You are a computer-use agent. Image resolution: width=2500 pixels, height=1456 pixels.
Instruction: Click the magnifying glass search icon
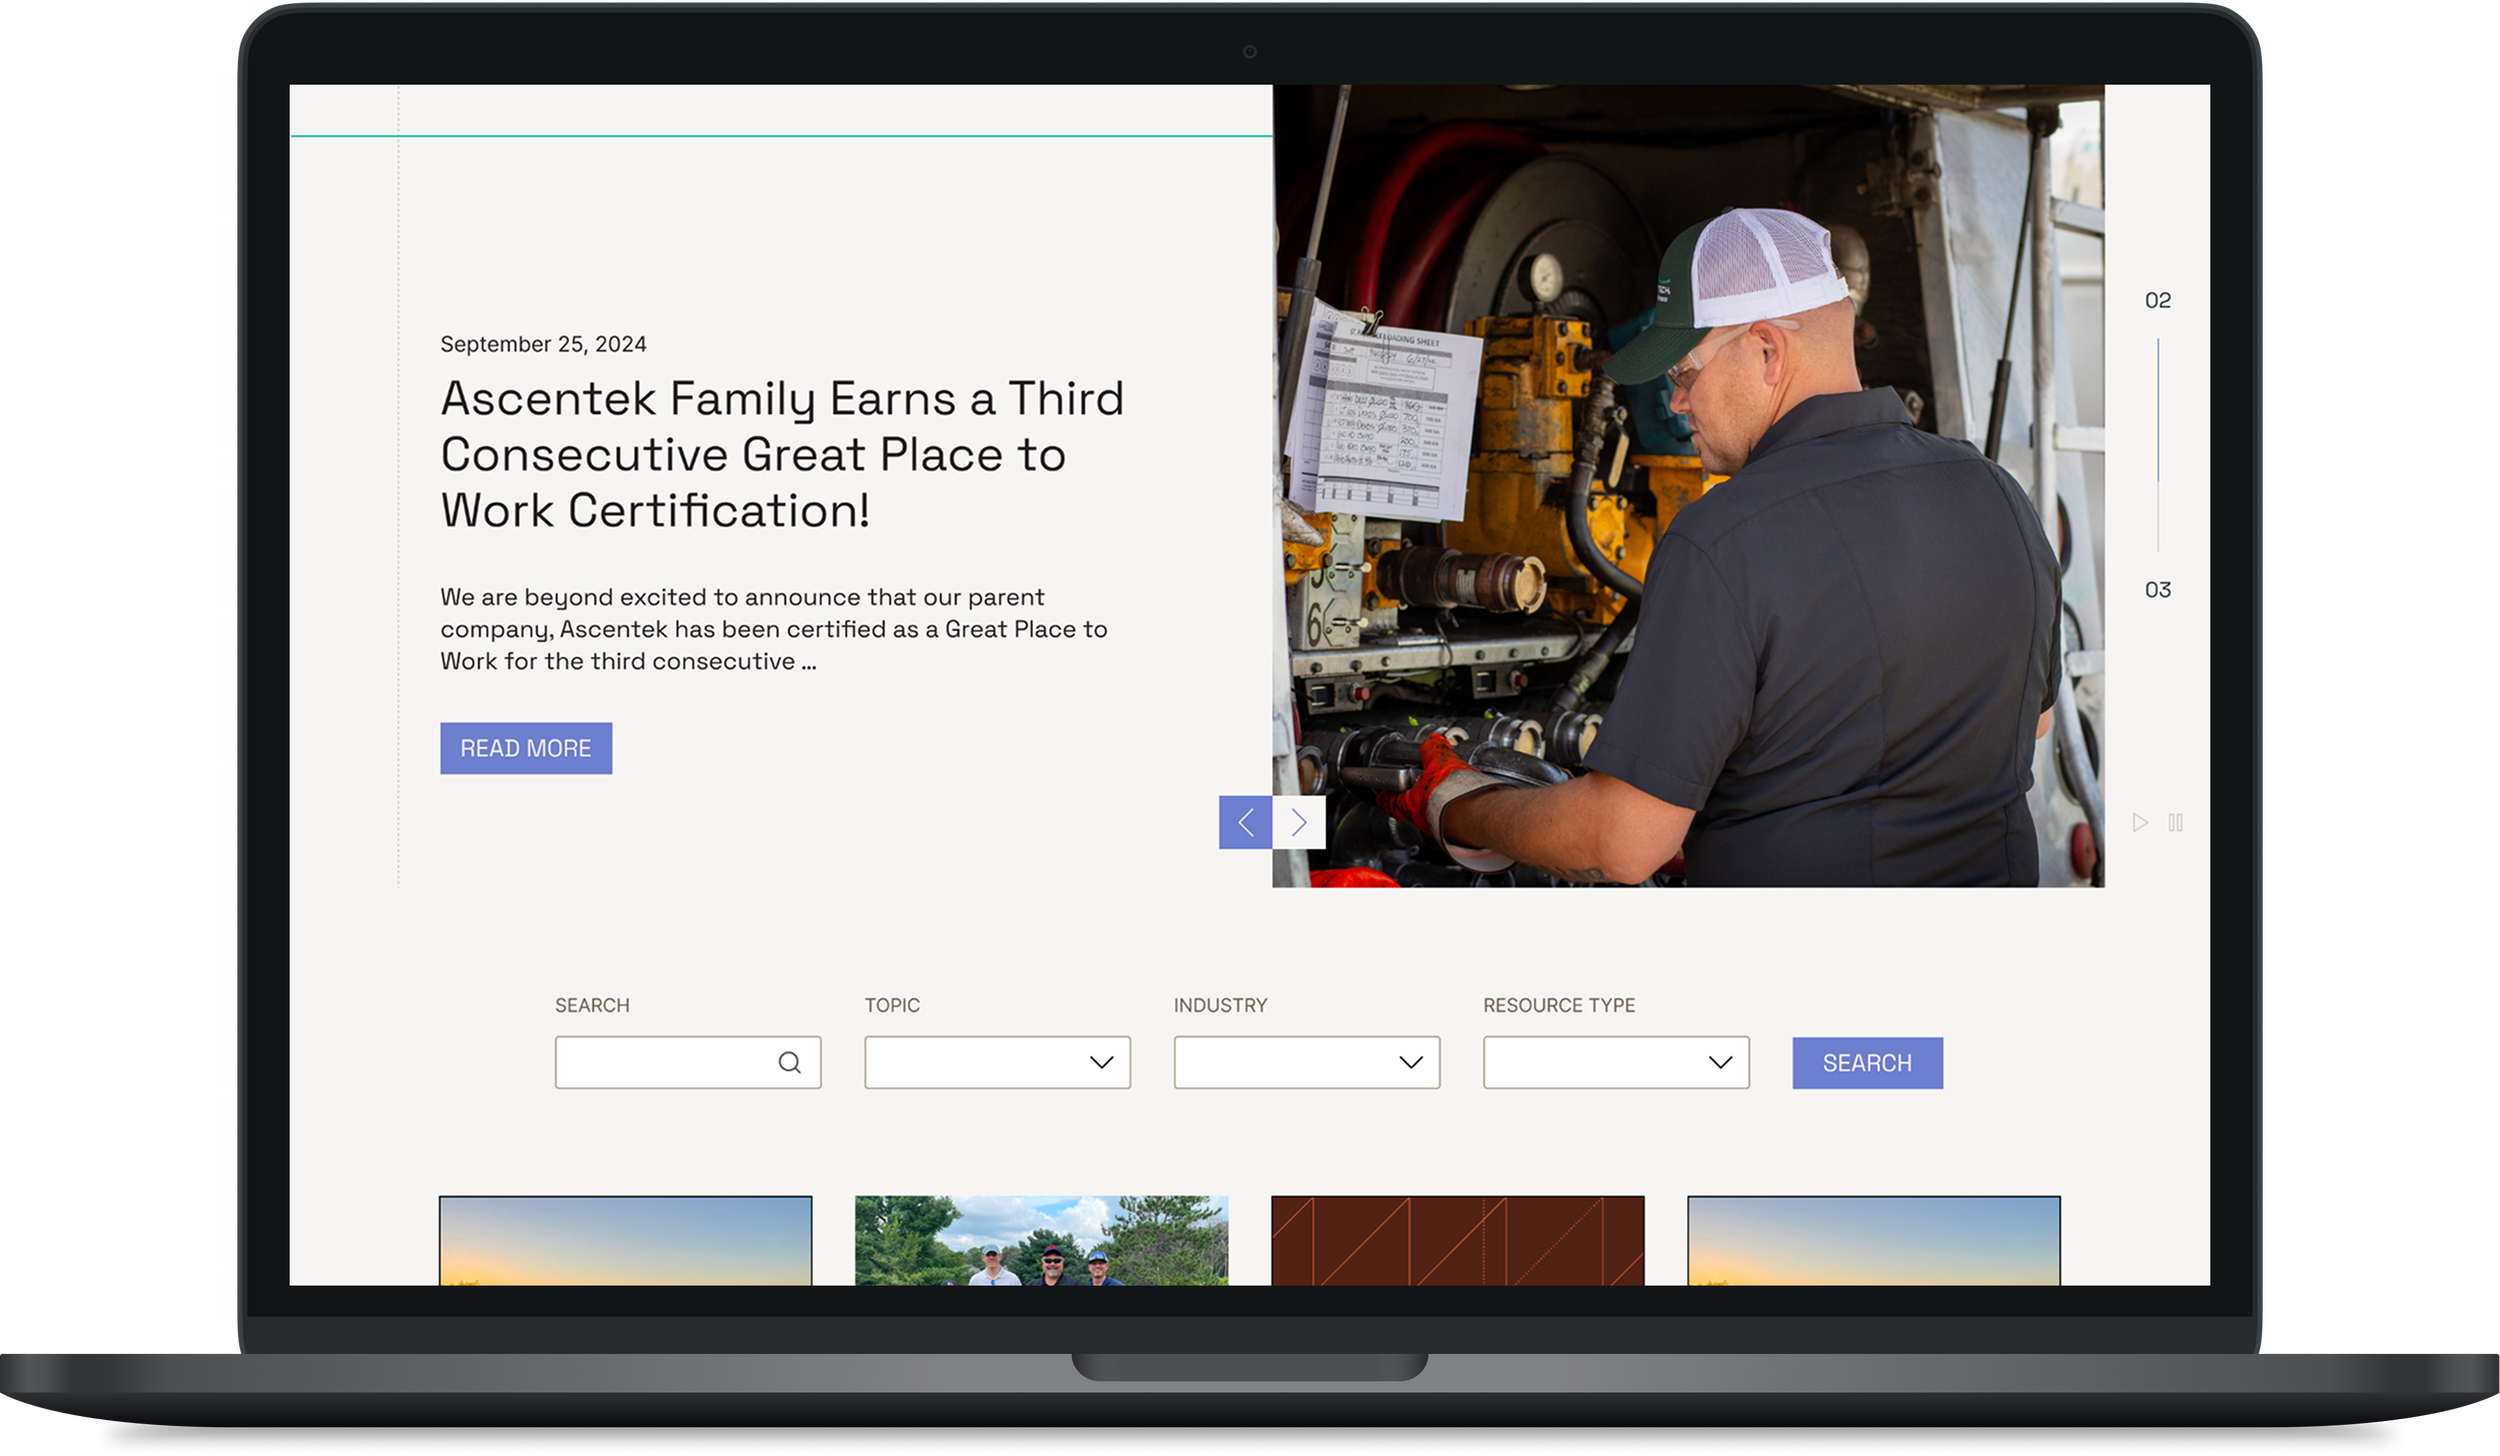click(789, 1062)
